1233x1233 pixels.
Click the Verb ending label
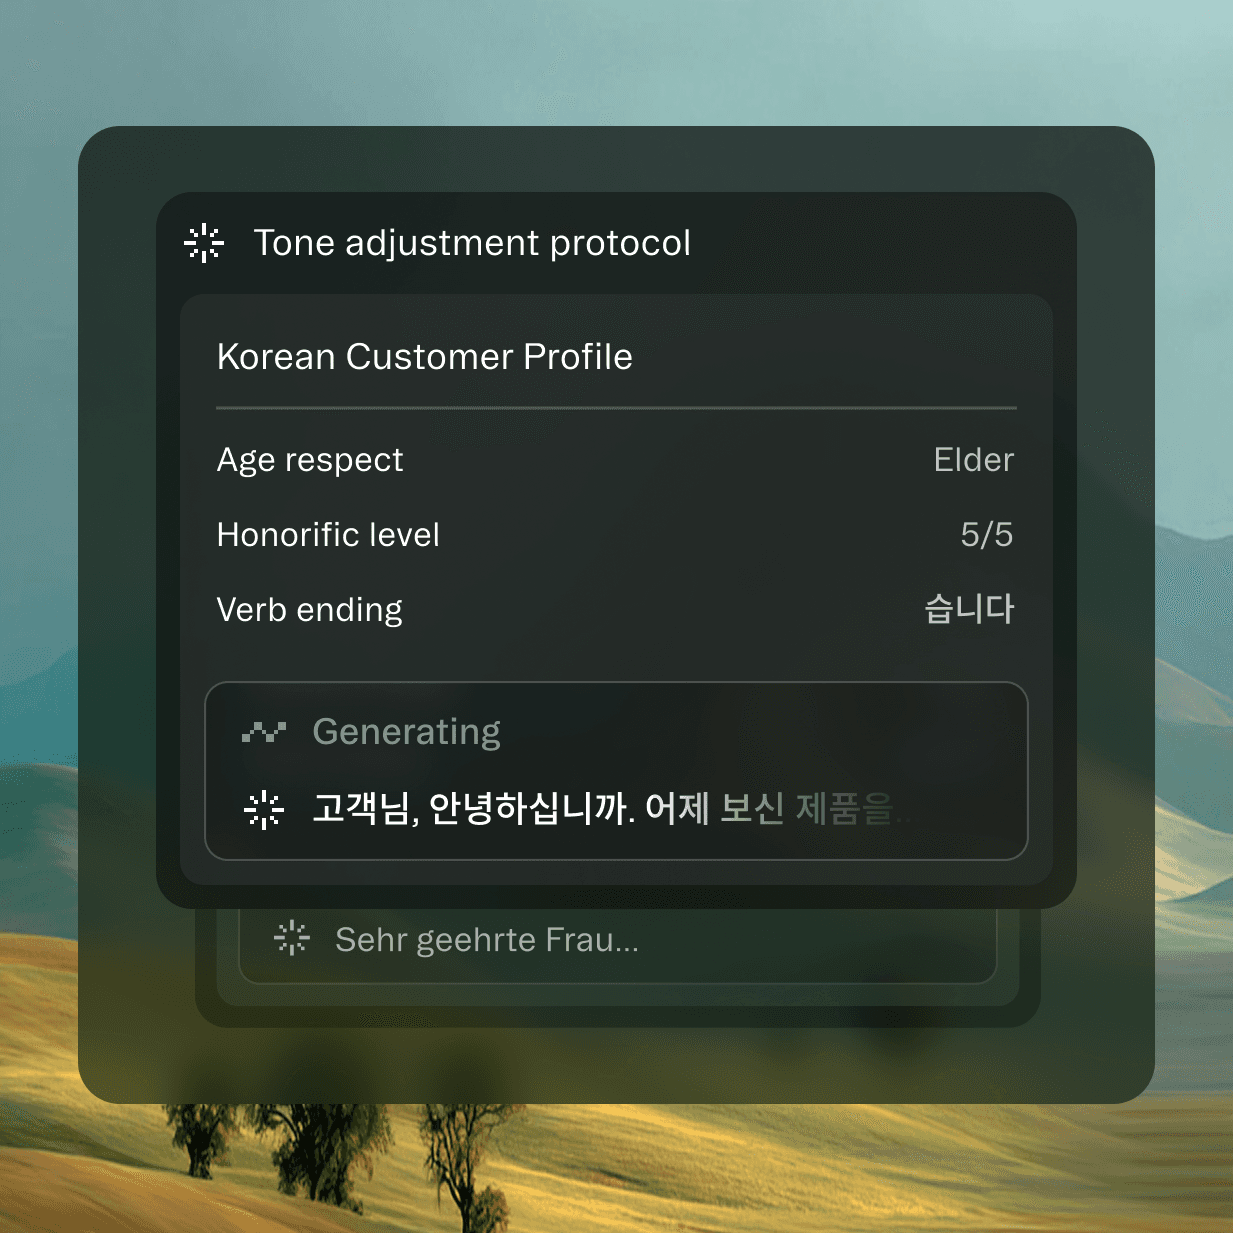(310, 610)
